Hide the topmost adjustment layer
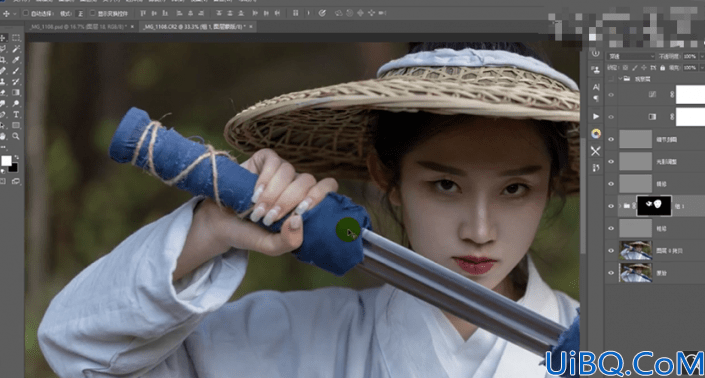705x378 pixels. pyautogui.click(x=611, y=95)
